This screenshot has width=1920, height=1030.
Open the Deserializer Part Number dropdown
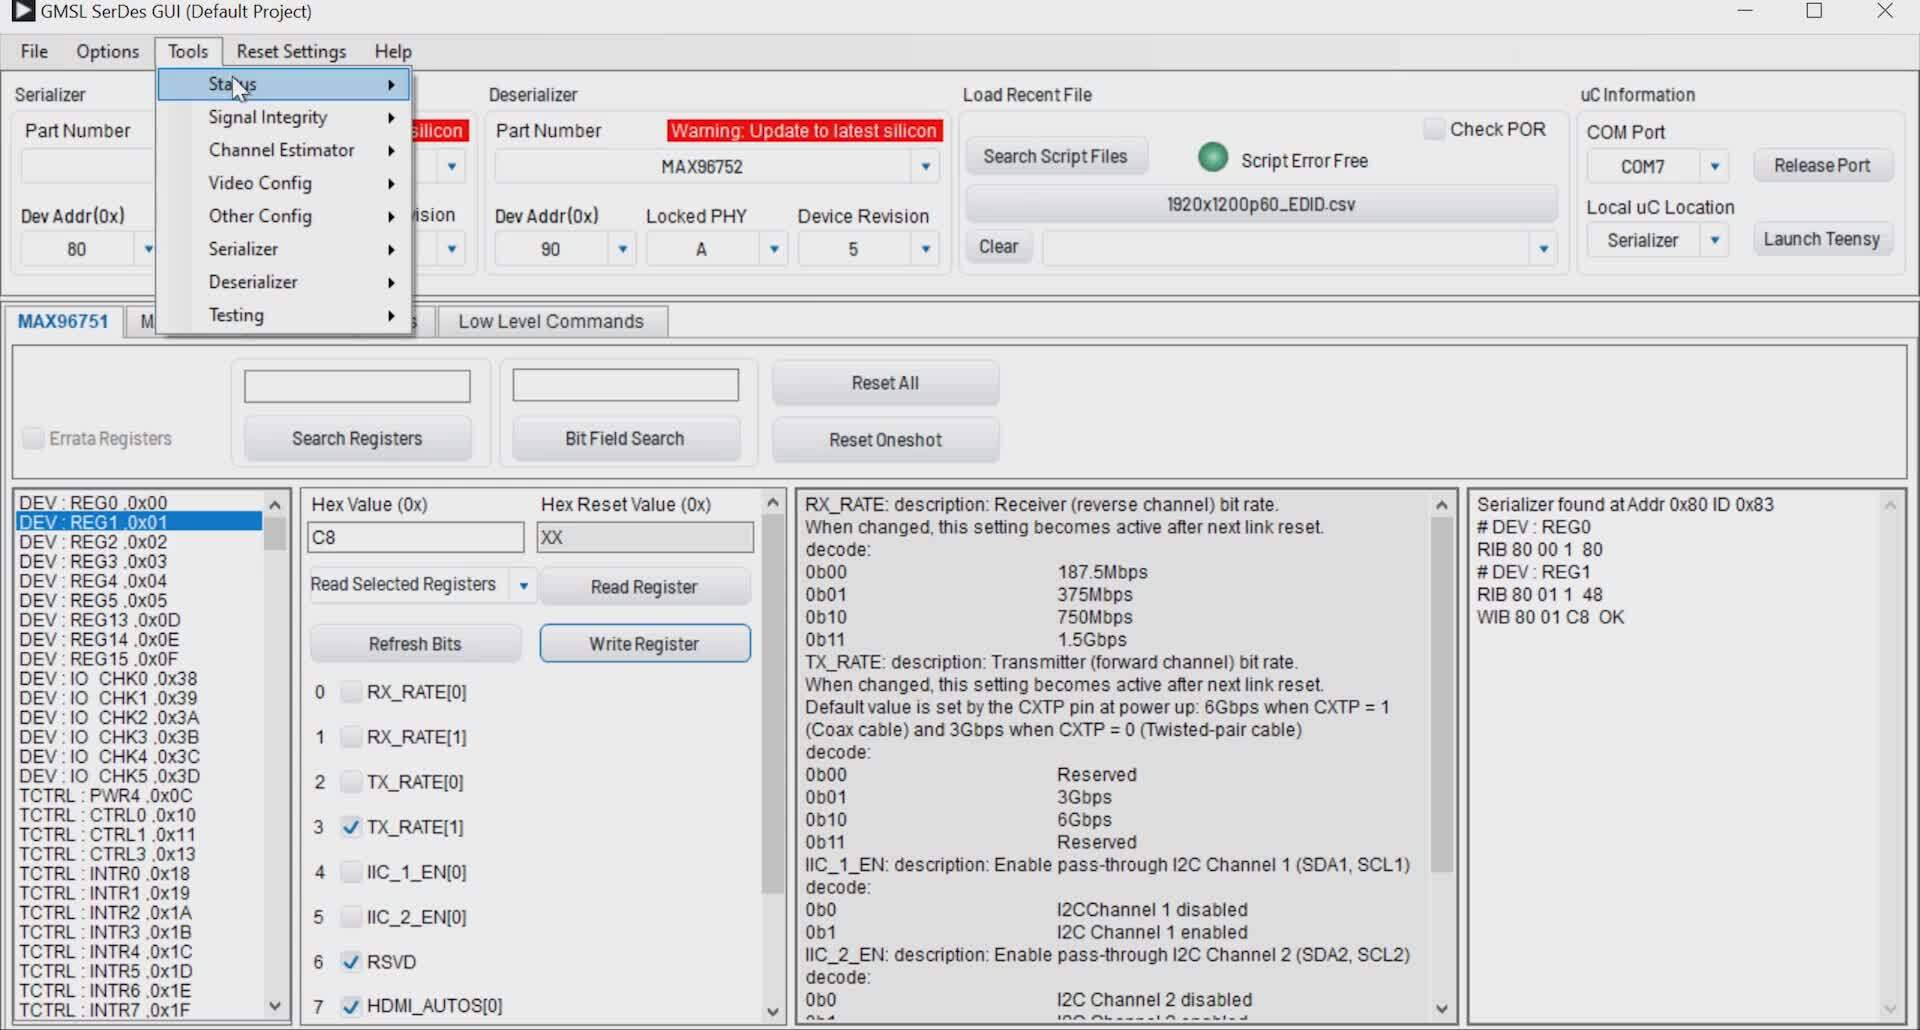pyautogui.click(x=925, y=167)
